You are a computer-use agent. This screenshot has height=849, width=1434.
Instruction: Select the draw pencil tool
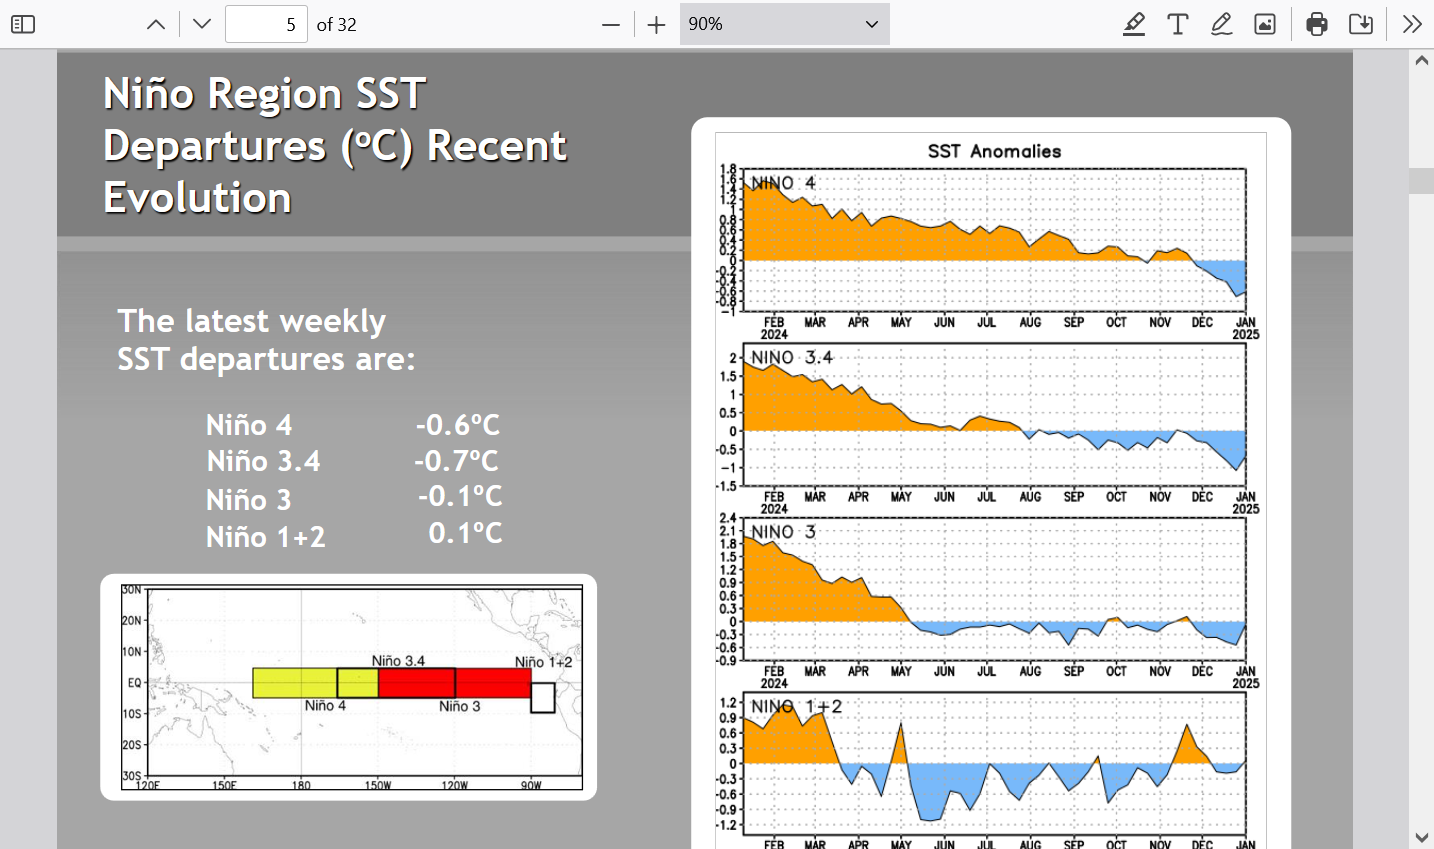coord(1221,24)
